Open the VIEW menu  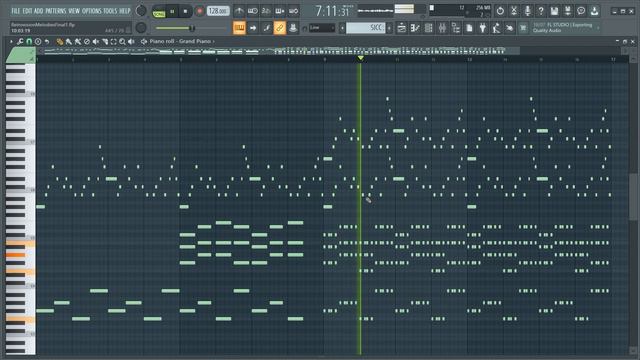click(x=74, y=11)
